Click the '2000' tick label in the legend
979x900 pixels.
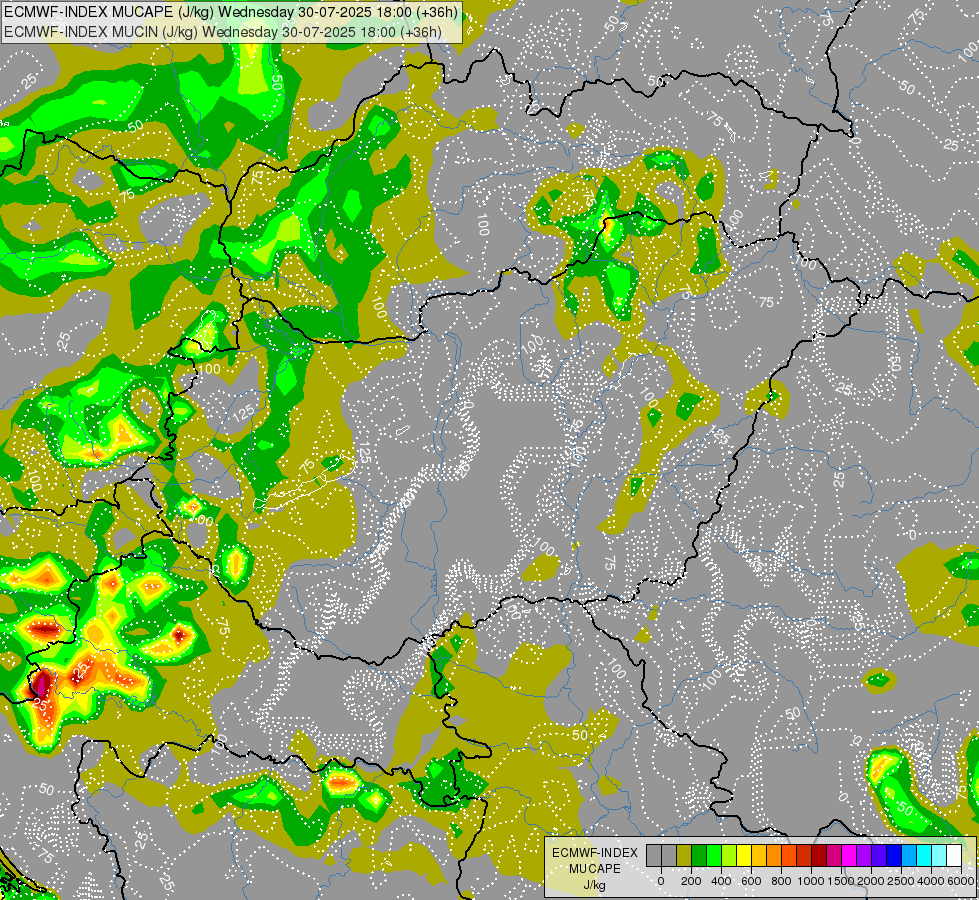click(x=871, y=881)
